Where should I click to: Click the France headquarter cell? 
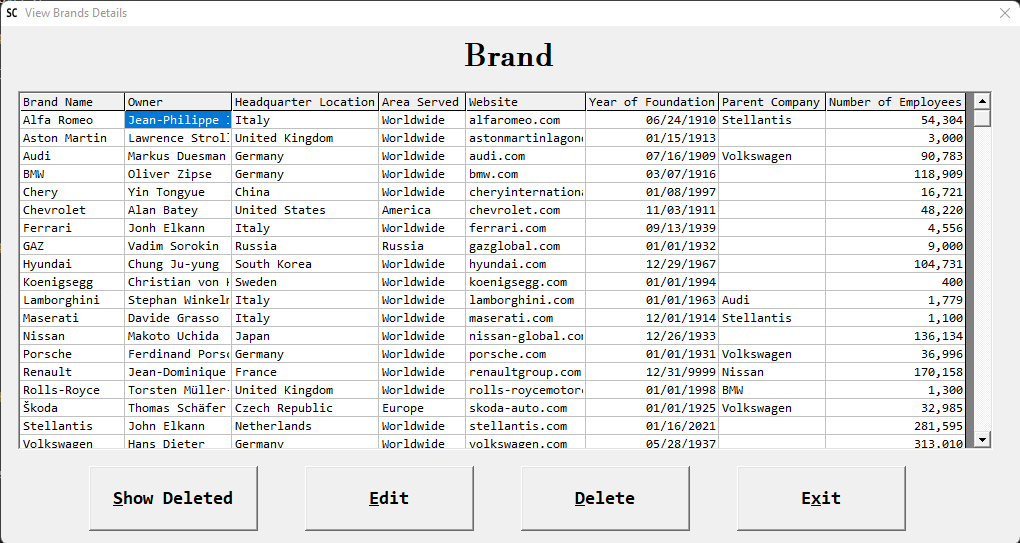pyautogui.click(x=305, y=372)
